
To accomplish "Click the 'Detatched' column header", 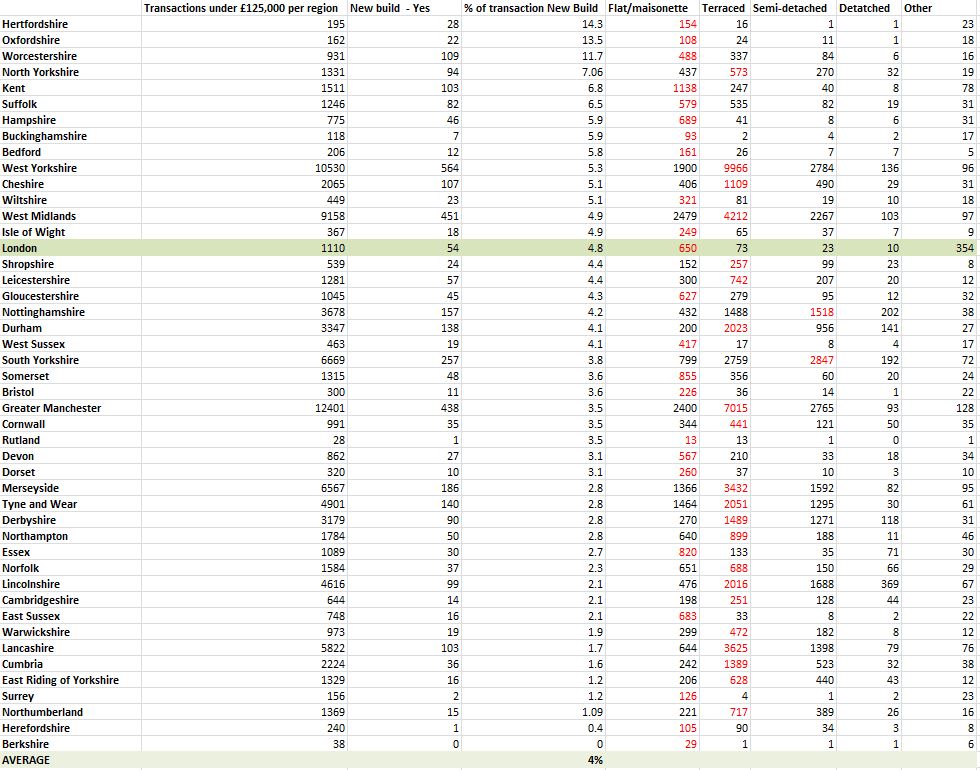I will click(864, 8).
